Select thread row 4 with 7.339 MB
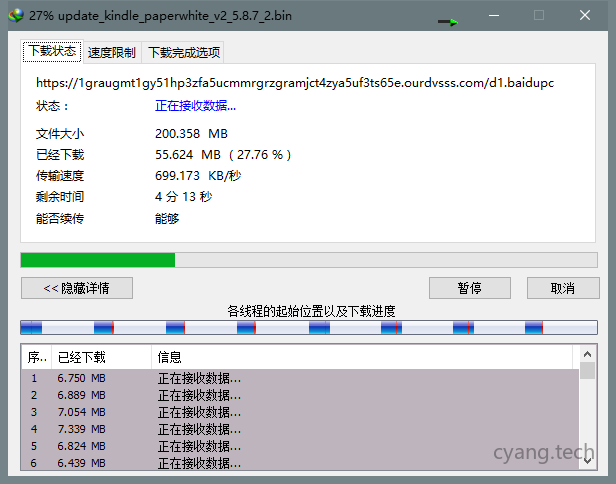This screenshot has width=616, height=484. point(300,429)
